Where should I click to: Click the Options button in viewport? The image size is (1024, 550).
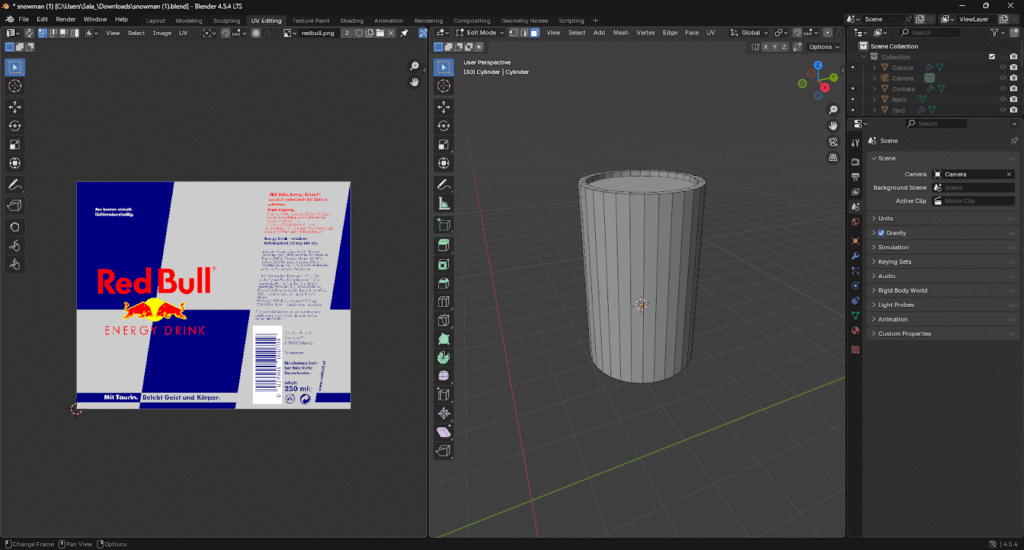[822, 47]
